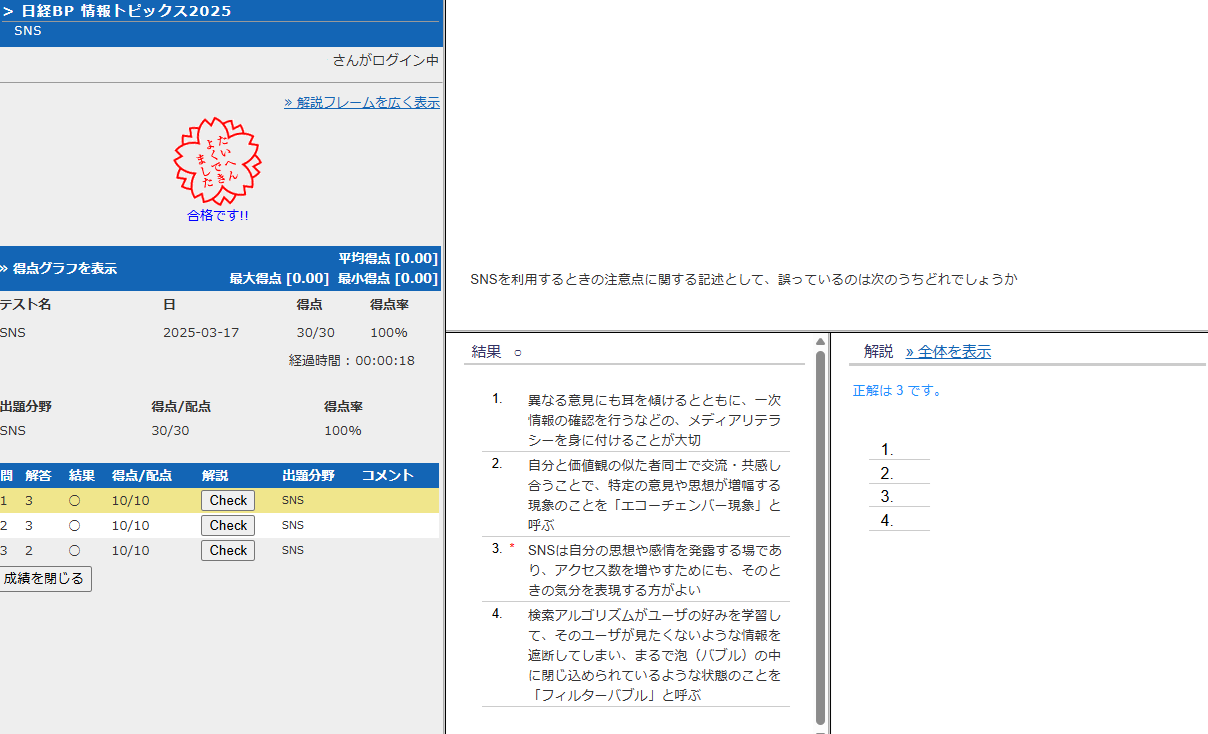The height and width of the screenshot is (734, 1208).
Task: Click the 平均得点 [0.00] value
Action: tap(388, 258)
